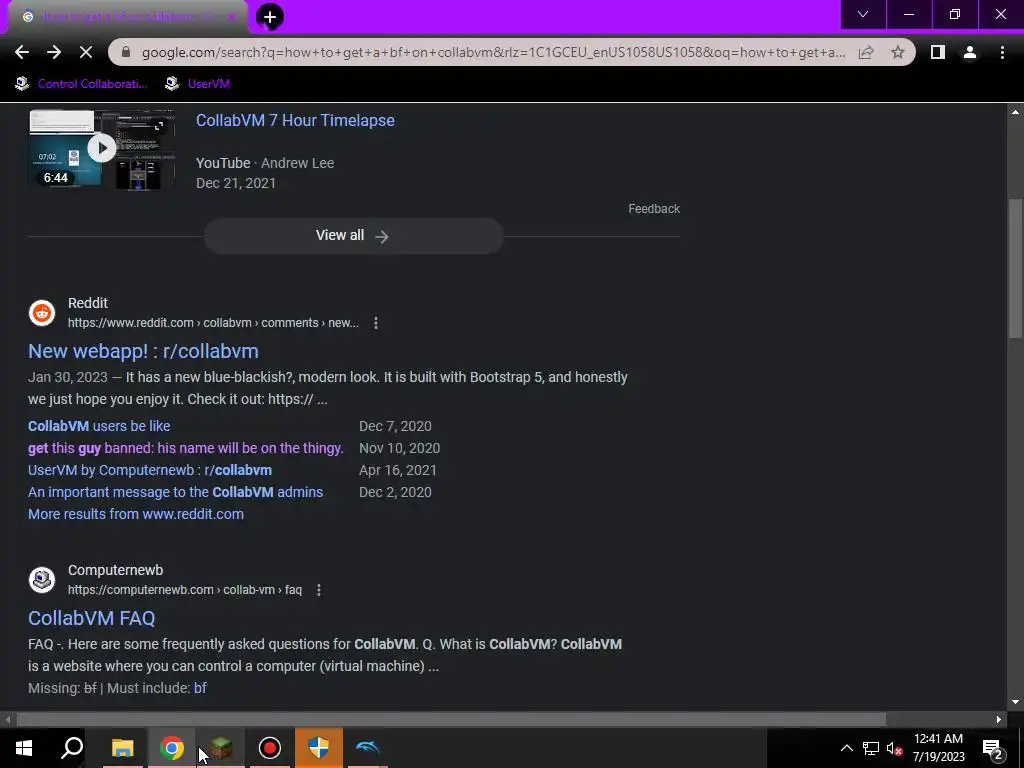Click the Reddit site favicon
This screenshot has width=1024, height=768.
[42, 313]
